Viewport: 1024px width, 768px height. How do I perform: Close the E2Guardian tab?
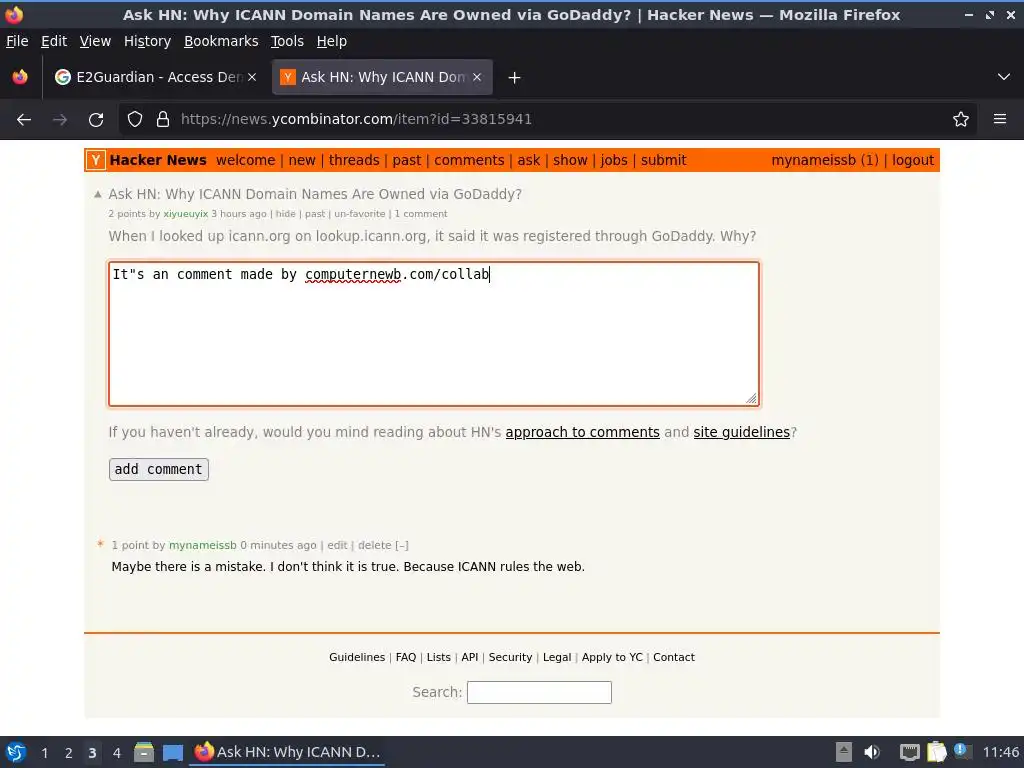[x=252, y=77]
